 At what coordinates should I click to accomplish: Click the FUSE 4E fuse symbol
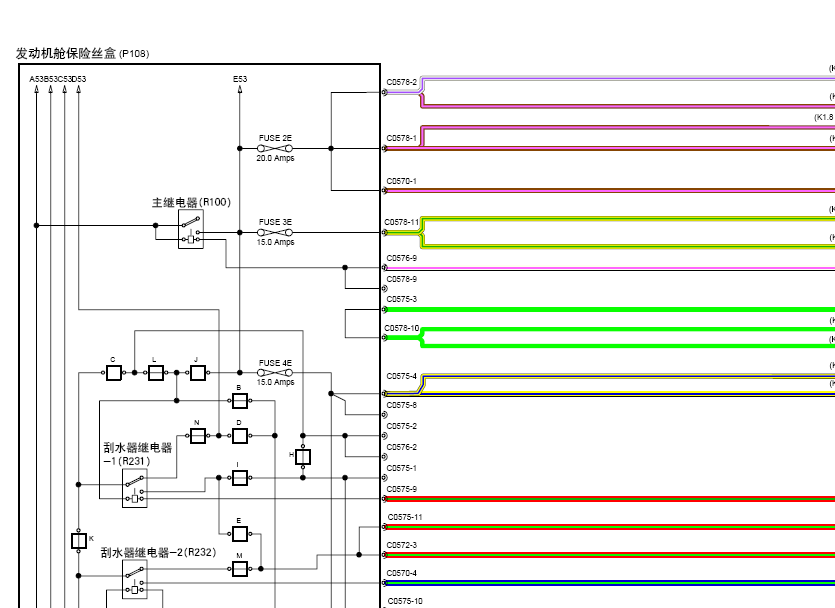[275, 373]
